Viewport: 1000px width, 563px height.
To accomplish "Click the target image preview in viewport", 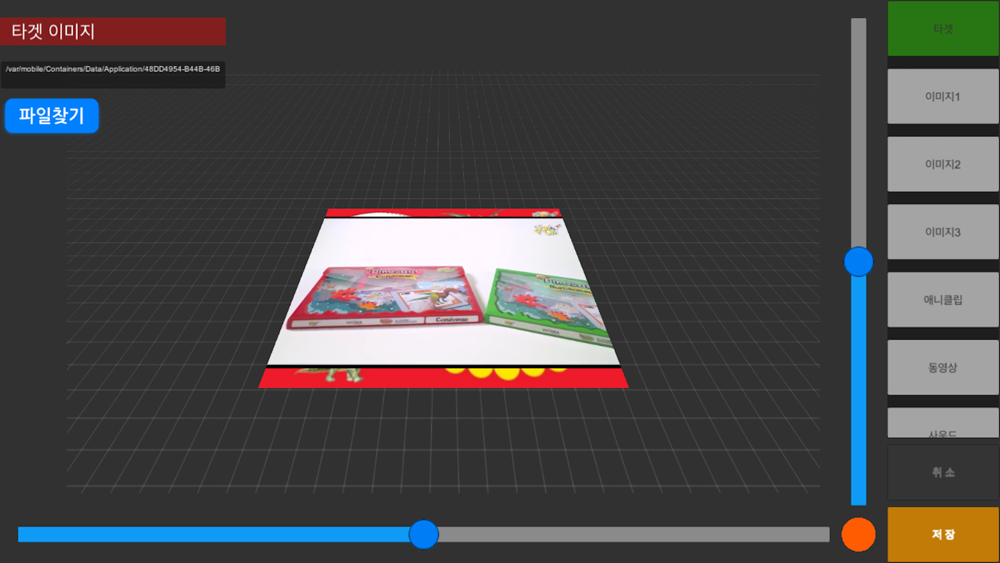I will pyautogui.click(x=443, y=298).
